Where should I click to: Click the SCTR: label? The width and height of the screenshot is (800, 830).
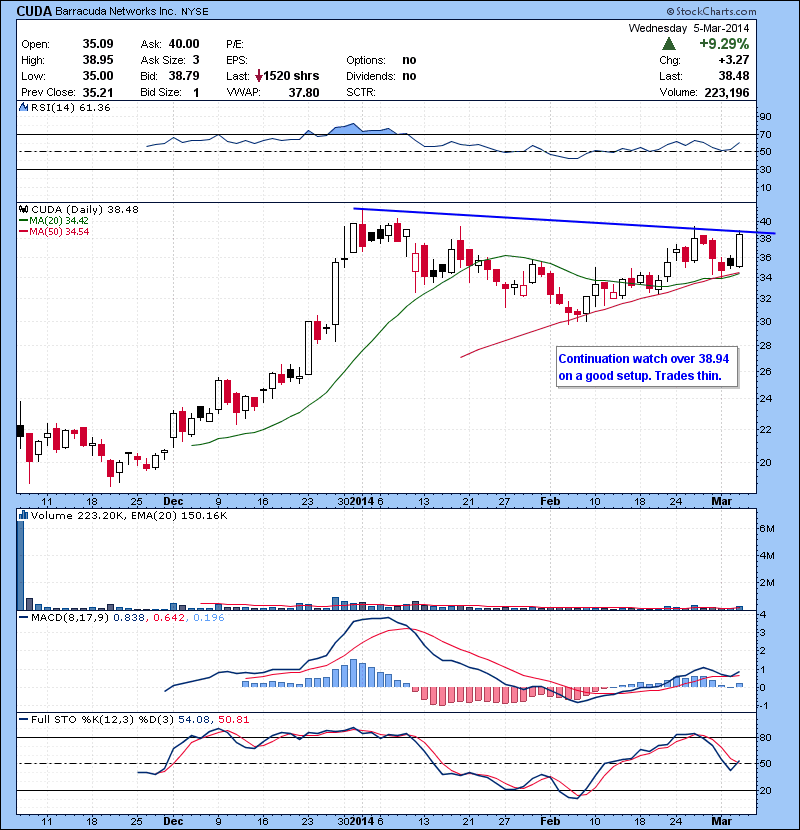pos(361,93)
